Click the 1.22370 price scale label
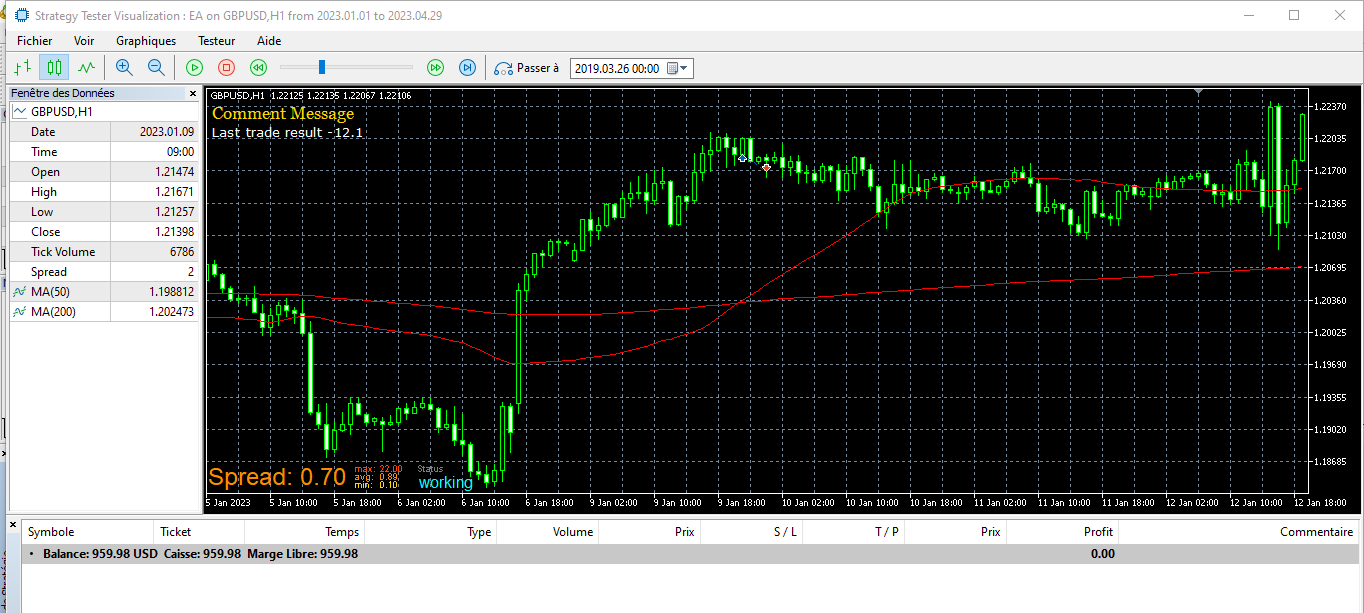Image resolution: width=1364 pixels, height=613 pixels. click(1331, 106)
